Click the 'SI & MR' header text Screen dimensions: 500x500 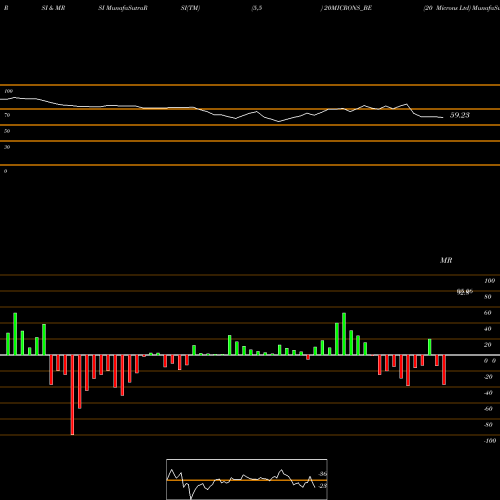53,8
